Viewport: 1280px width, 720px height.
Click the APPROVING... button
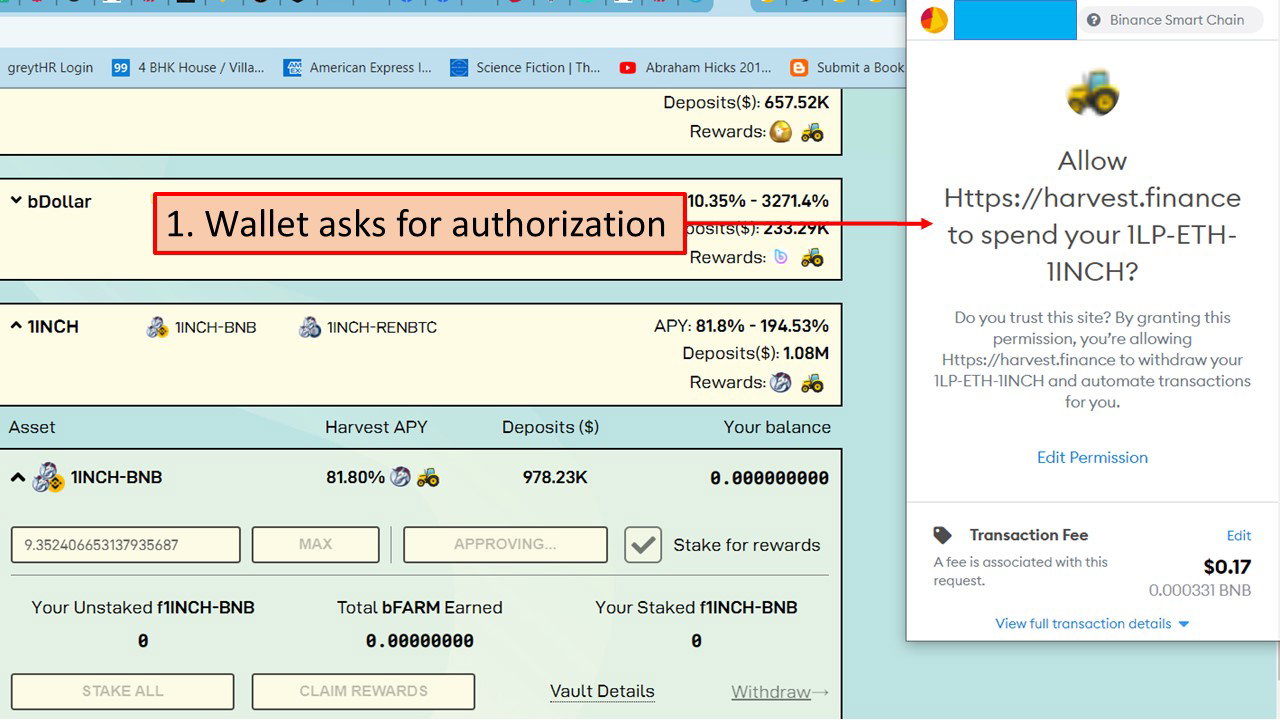pyautogui.click(x=505, y=545)
